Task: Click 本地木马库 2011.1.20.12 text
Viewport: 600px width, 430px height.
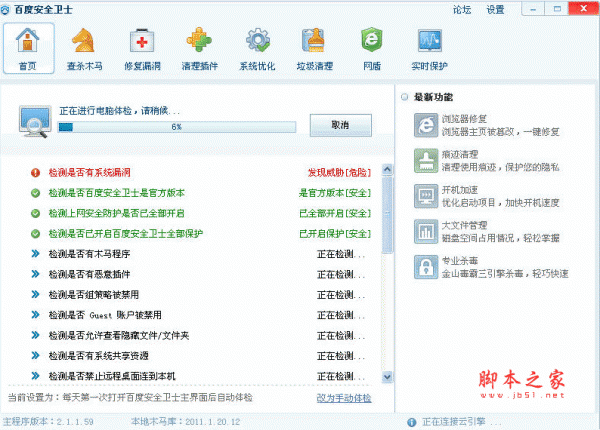Action: coord(186,422)
